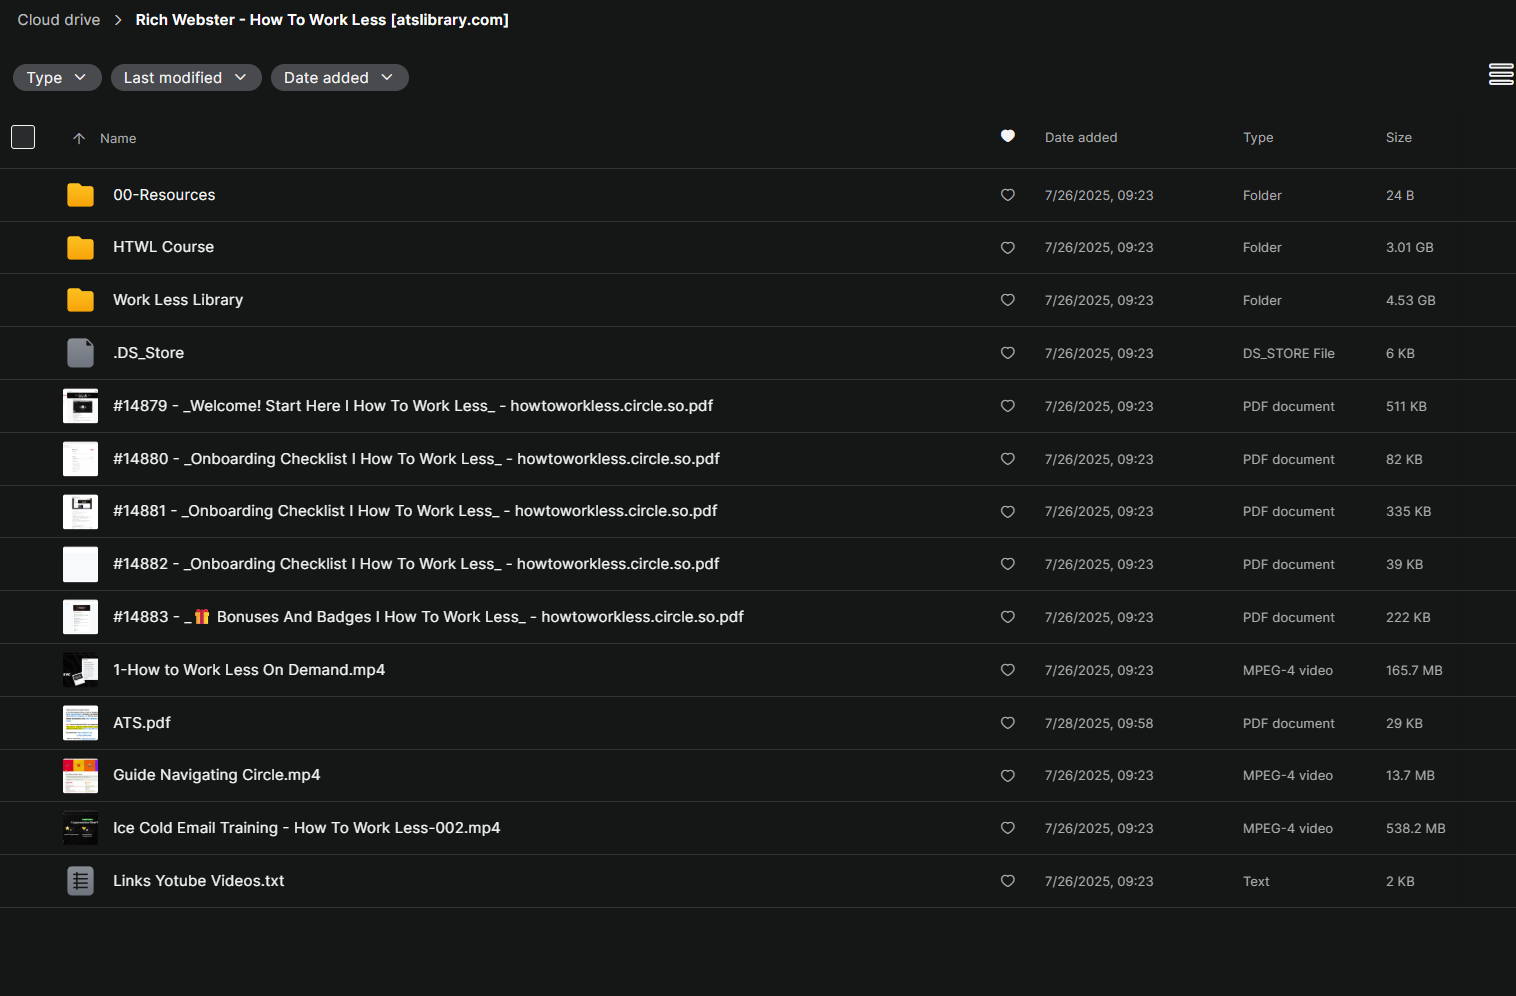Expand the Date added filter dropdown

339,78
